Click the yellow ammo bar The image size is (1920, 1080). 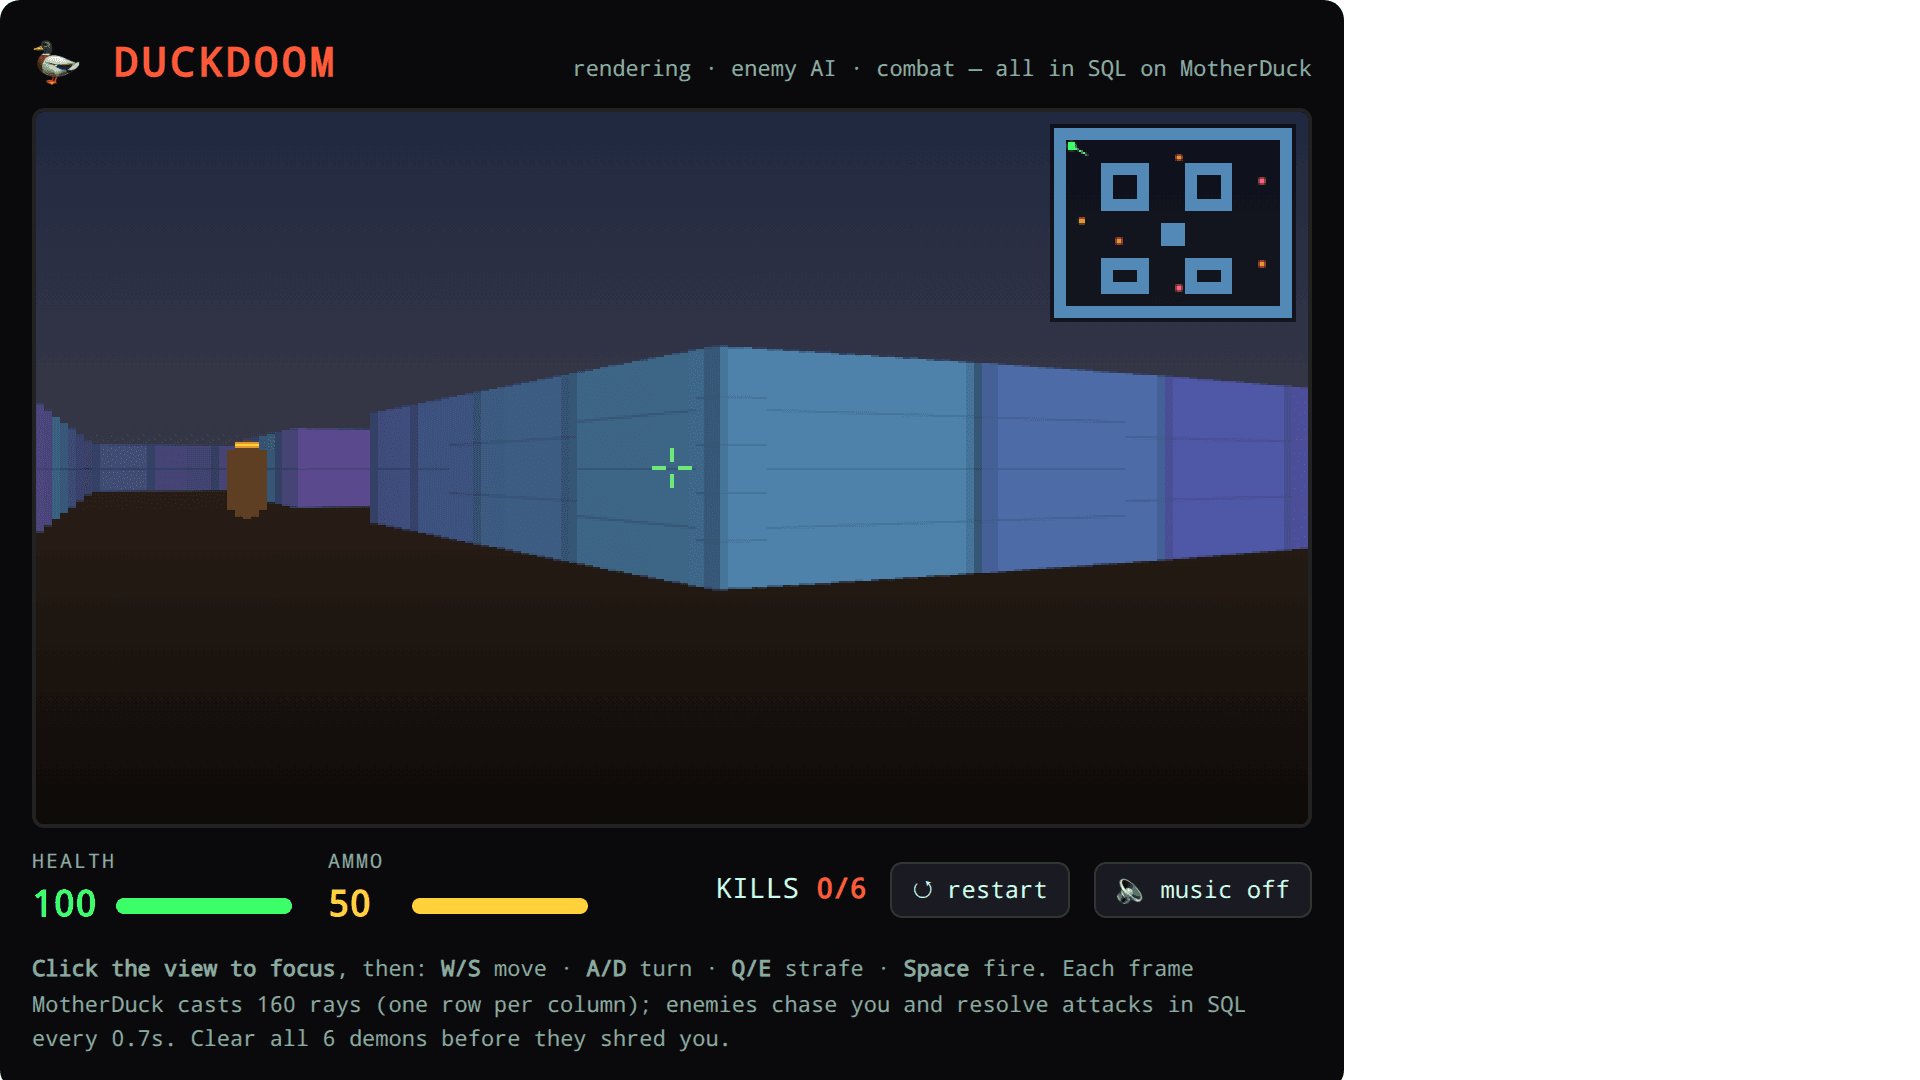(500, 906)
